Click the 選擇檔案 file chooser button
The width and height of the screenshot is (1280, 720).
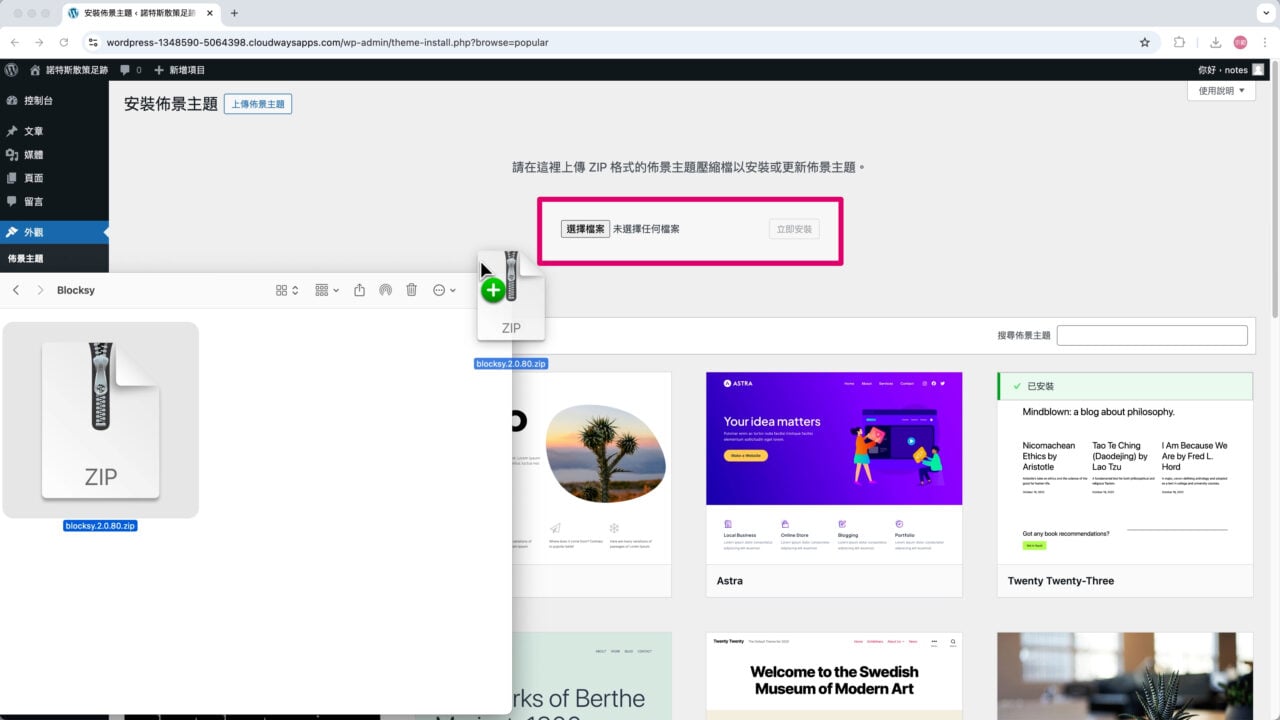[x=585, y=229]
